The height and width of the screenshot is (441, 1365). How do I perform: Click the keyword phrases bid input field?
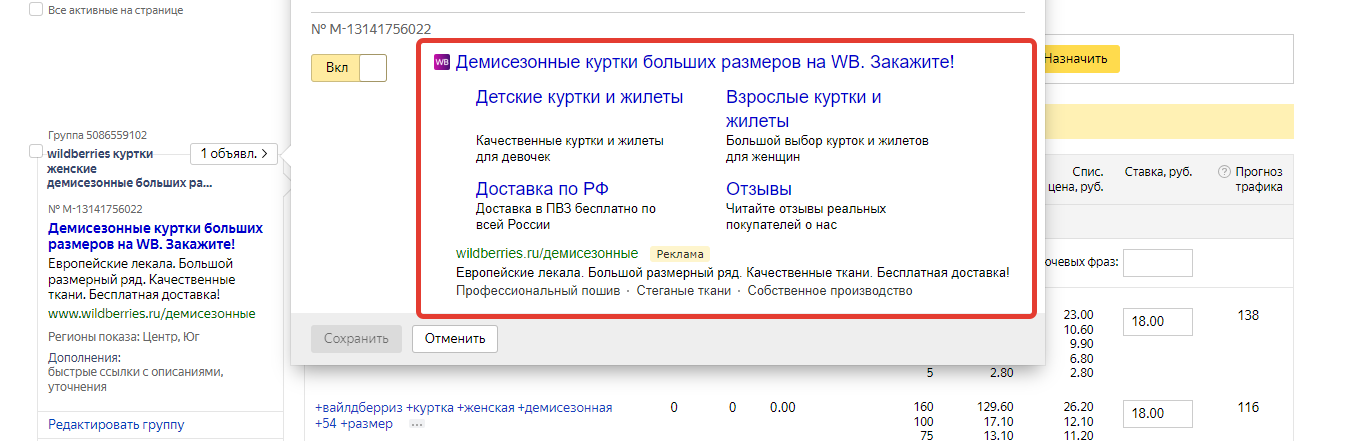pos(1158,263)
